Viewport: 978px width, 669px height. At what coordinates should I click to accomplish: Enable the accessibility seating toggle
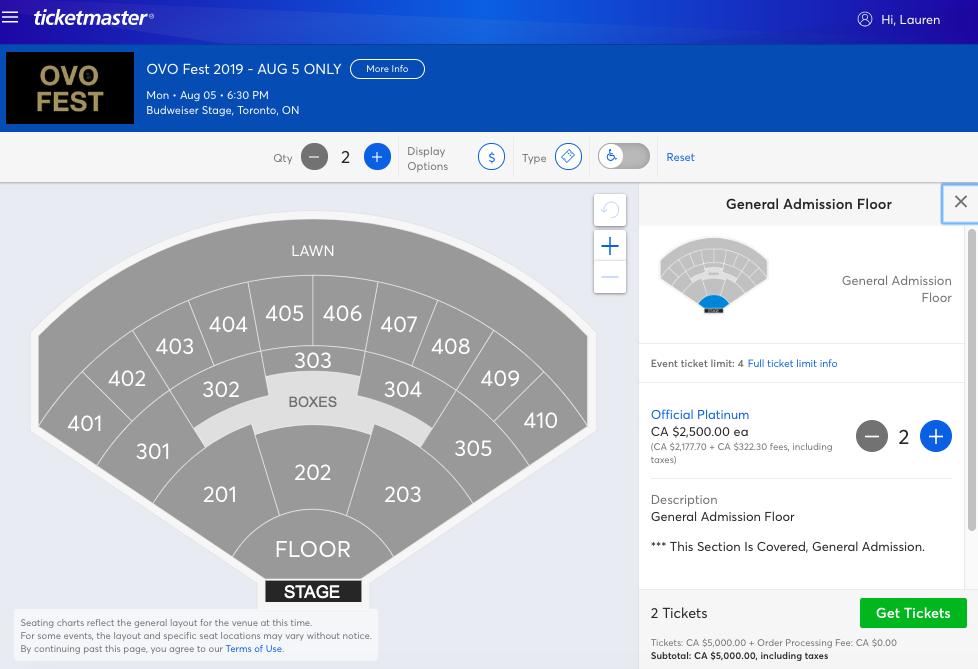(623, 156)
